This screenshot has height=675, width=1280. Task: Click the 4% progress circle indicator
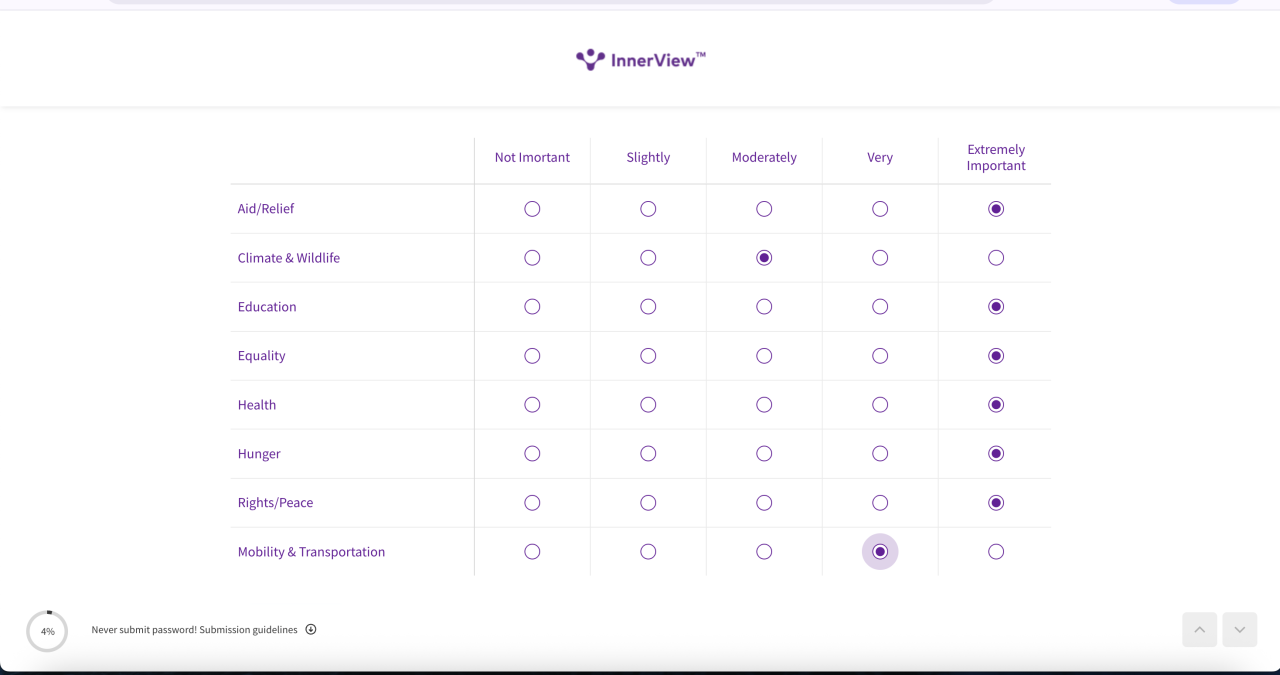click(x=47, y=631)
